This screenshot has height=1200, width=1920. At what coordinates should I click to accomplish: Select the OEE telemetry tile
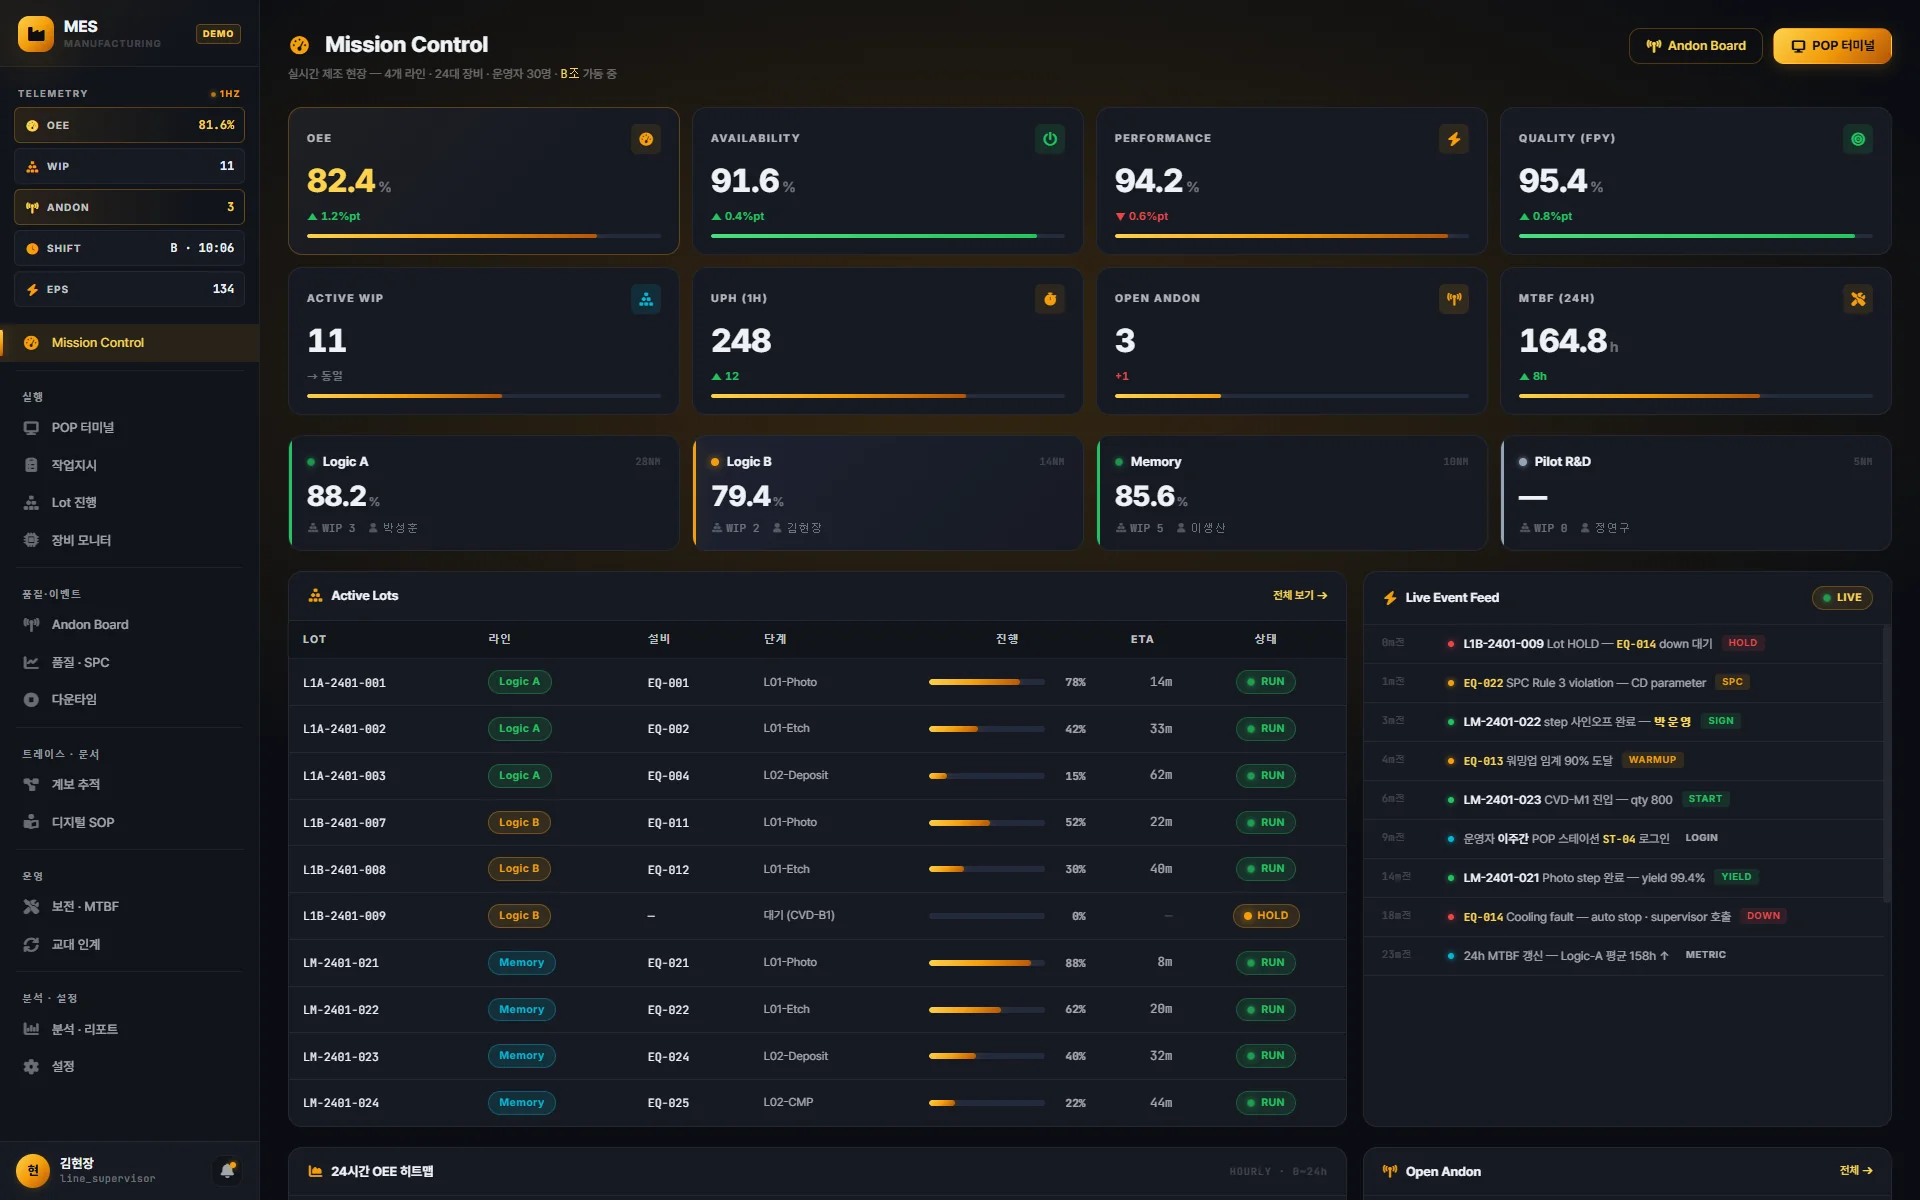[x=130, y=126]
